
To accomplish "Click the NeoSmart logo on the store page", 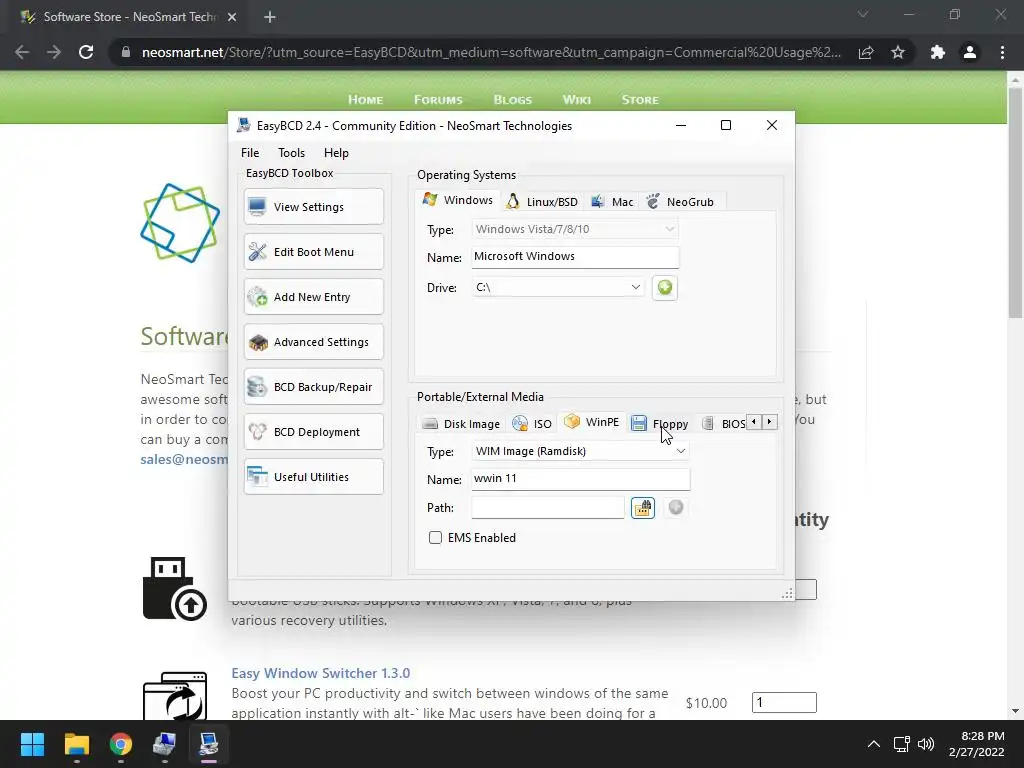I will pos(180,223).
